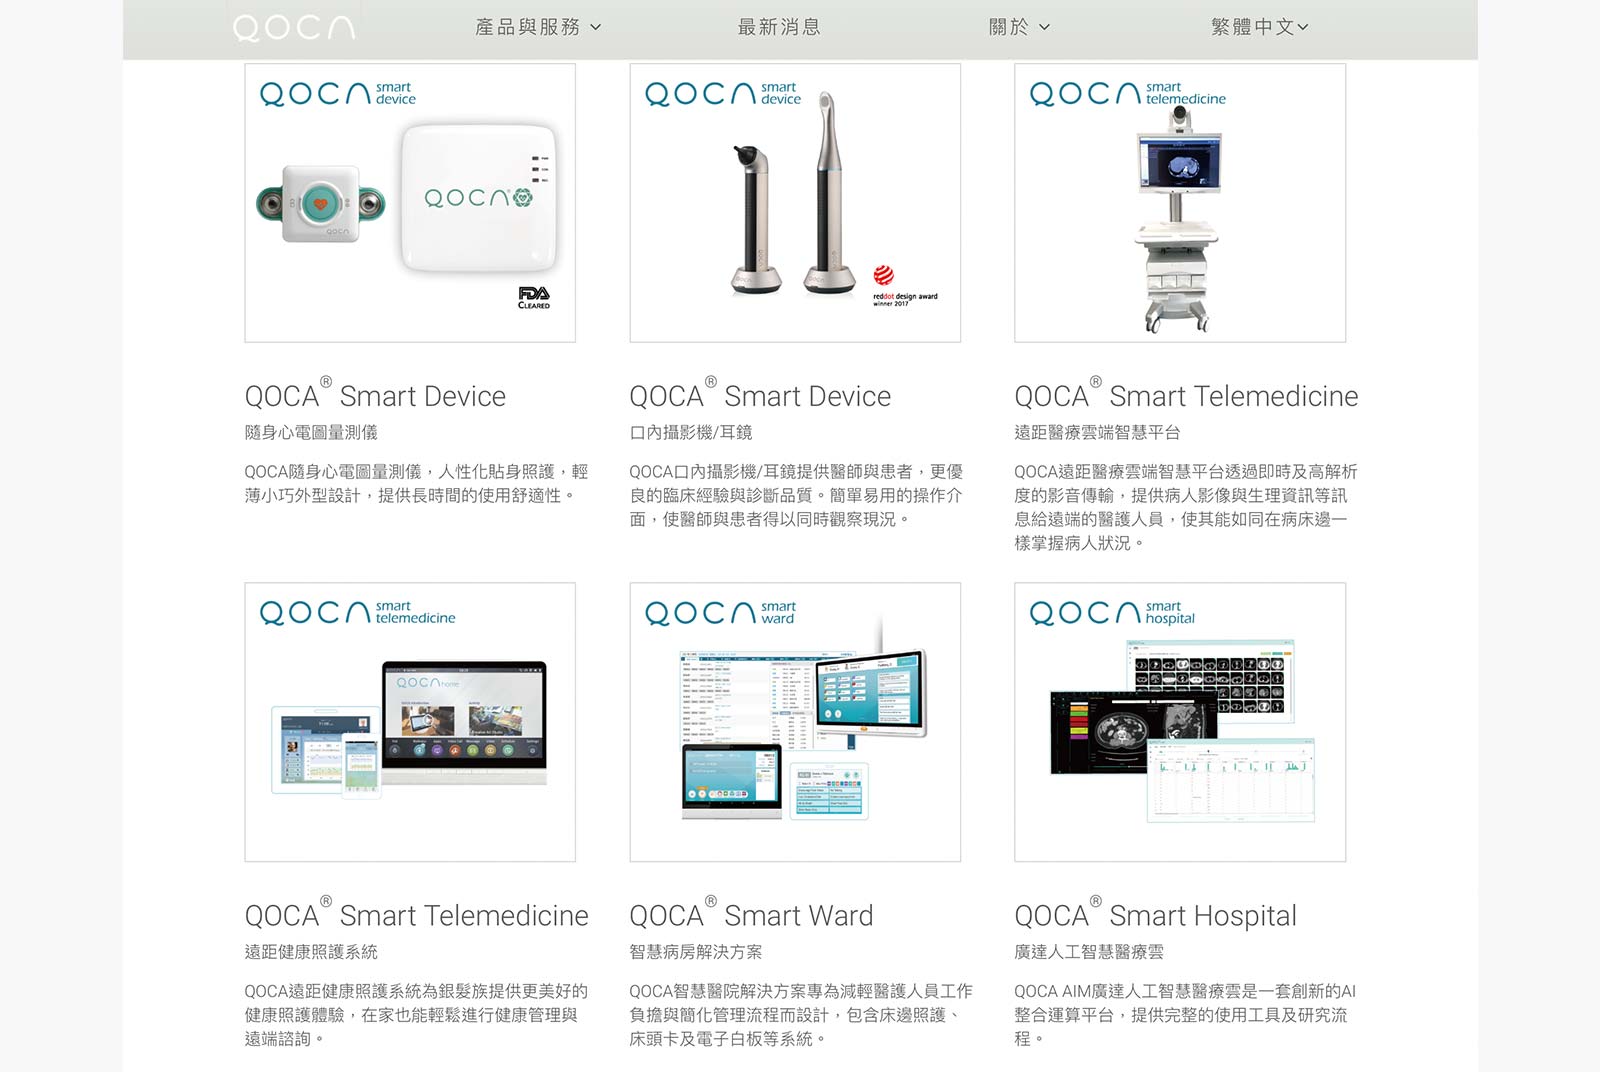Click the QOCA smart ward logo
1600x1072 pixels.
click(x=721, y=613)
